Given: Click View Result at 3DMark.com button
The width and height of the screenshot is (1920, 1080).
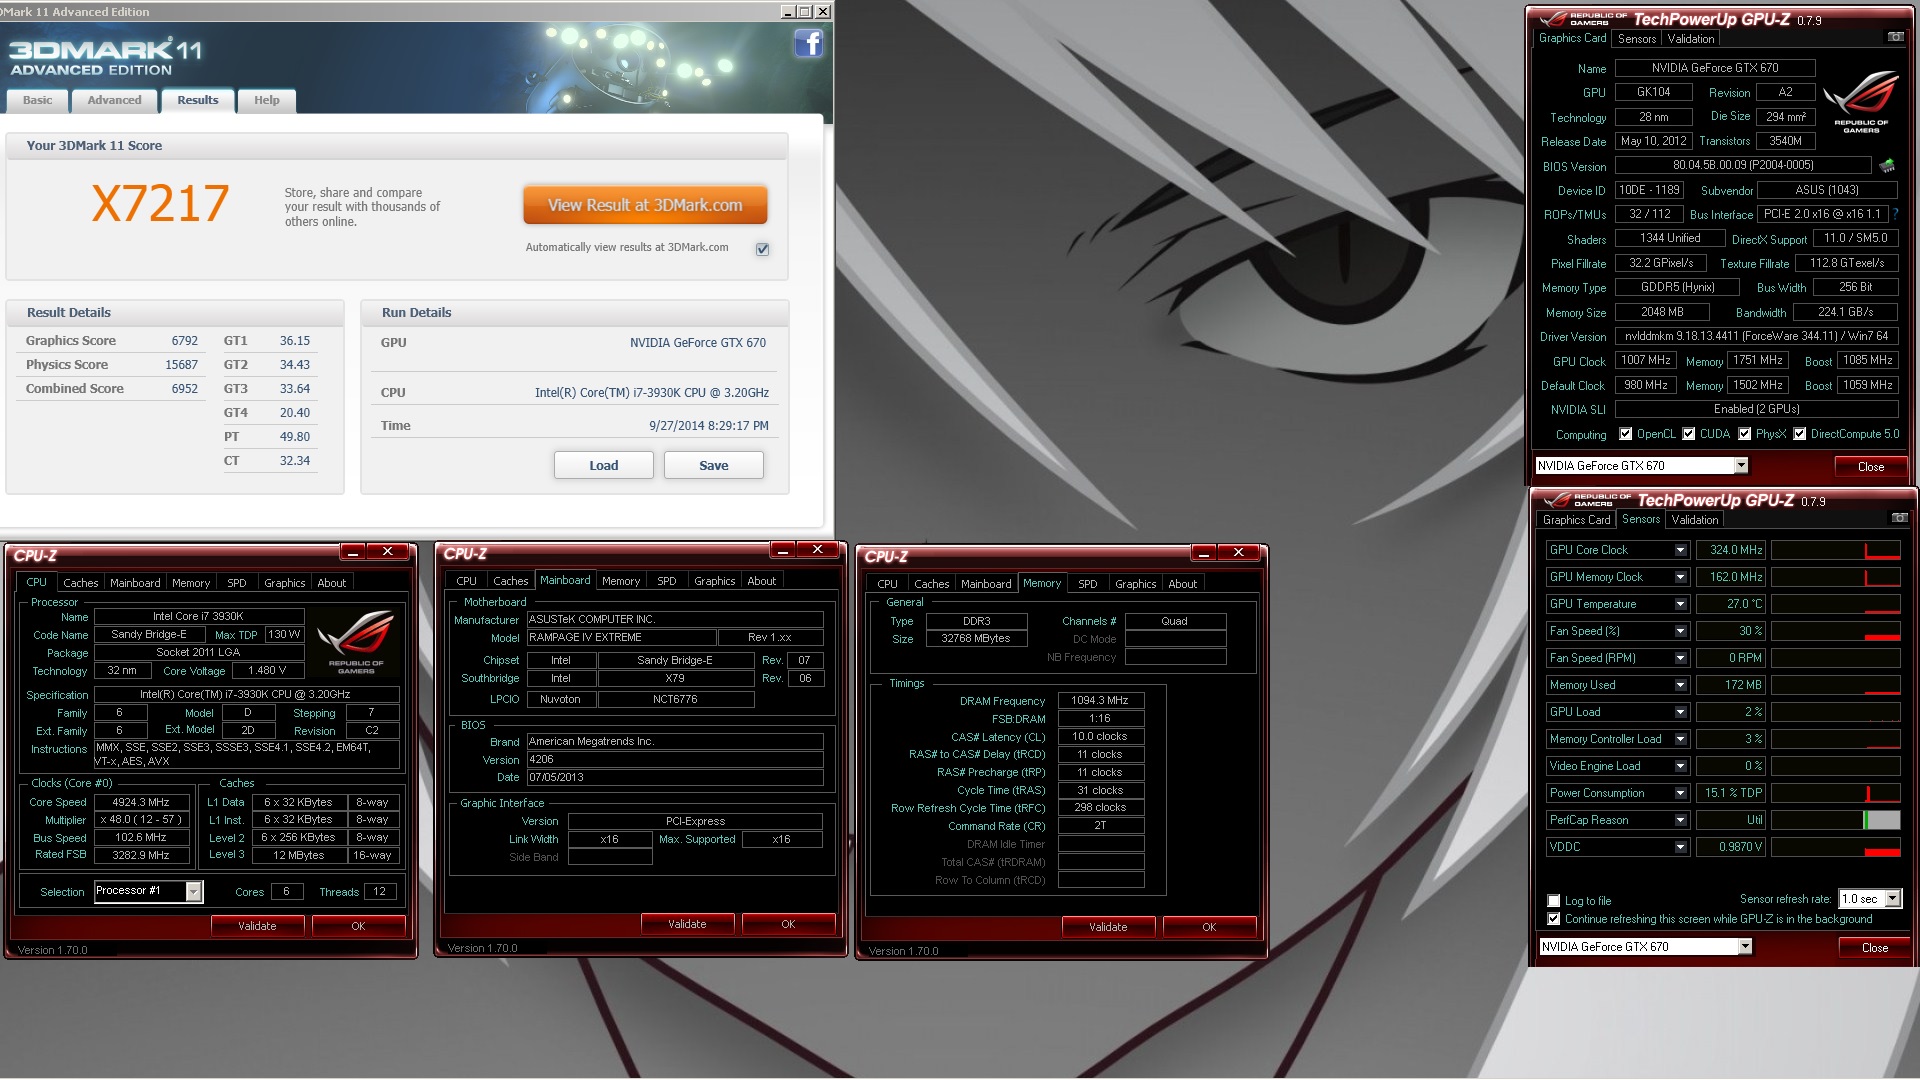Looking at the screenshot, I should click(x=645, y=205).
